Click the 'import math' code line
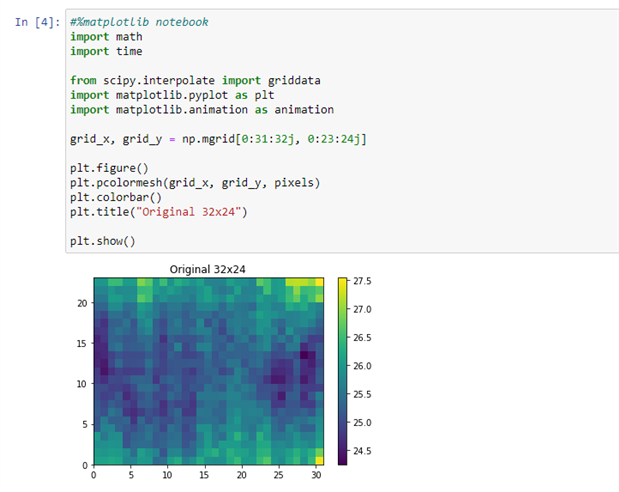 pyautogui.click(x=106, y=37)
